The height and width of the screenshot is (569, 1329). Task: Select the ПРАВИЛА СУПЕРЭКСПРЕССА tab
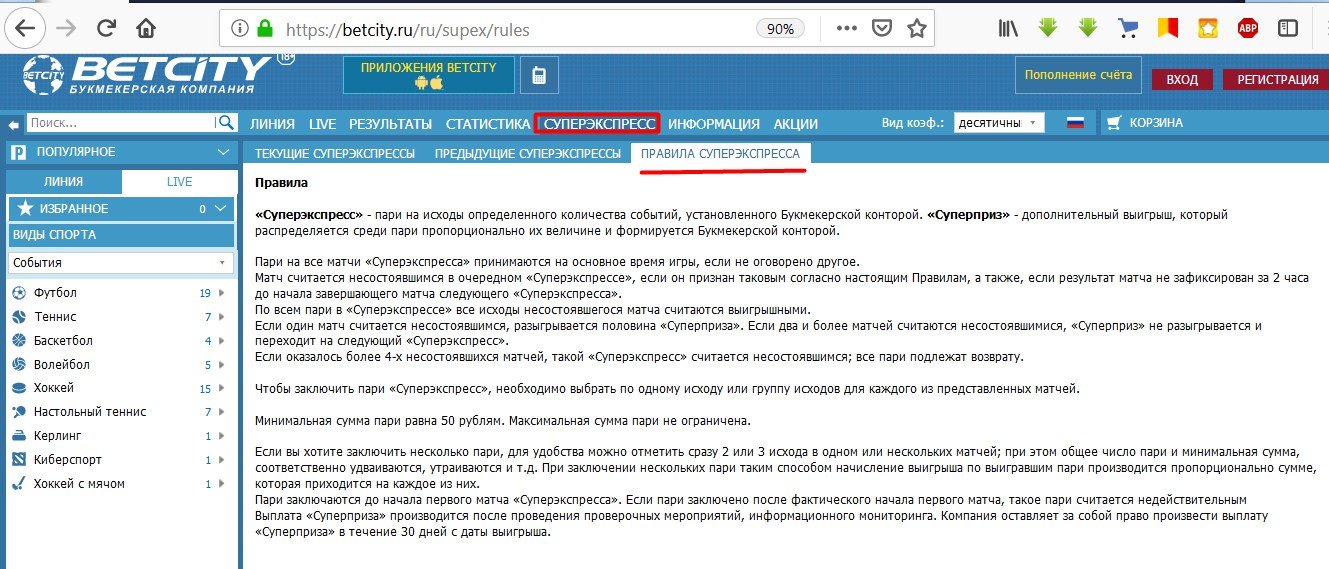tap(720, 154)
